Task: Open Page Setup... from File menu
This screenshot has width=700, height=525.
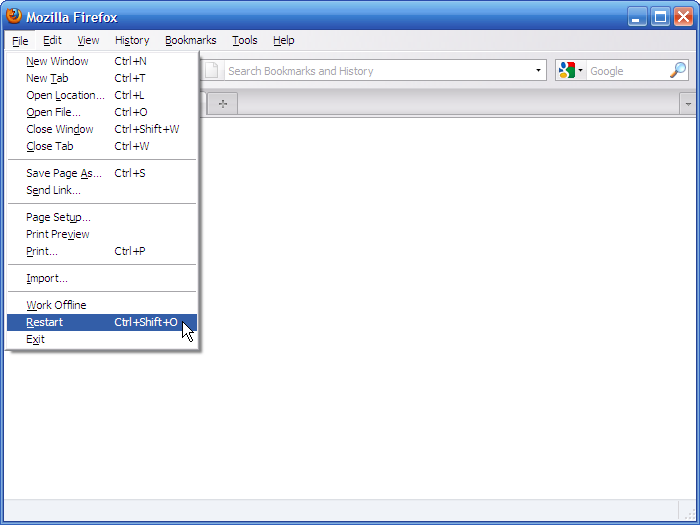Action: (102, 217)
